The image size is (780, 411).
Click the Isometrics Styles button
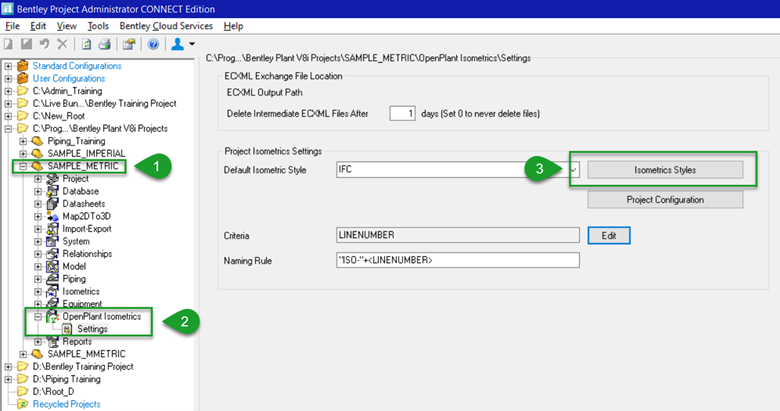665,170
